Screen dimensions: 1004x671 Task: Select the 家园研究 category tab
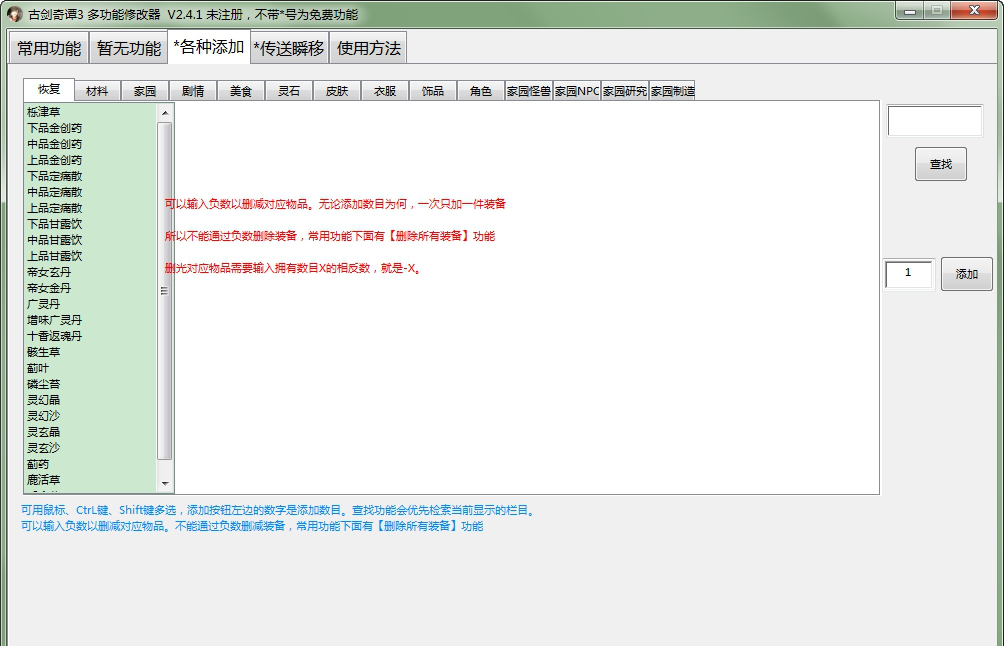click(x=625, y=91)
